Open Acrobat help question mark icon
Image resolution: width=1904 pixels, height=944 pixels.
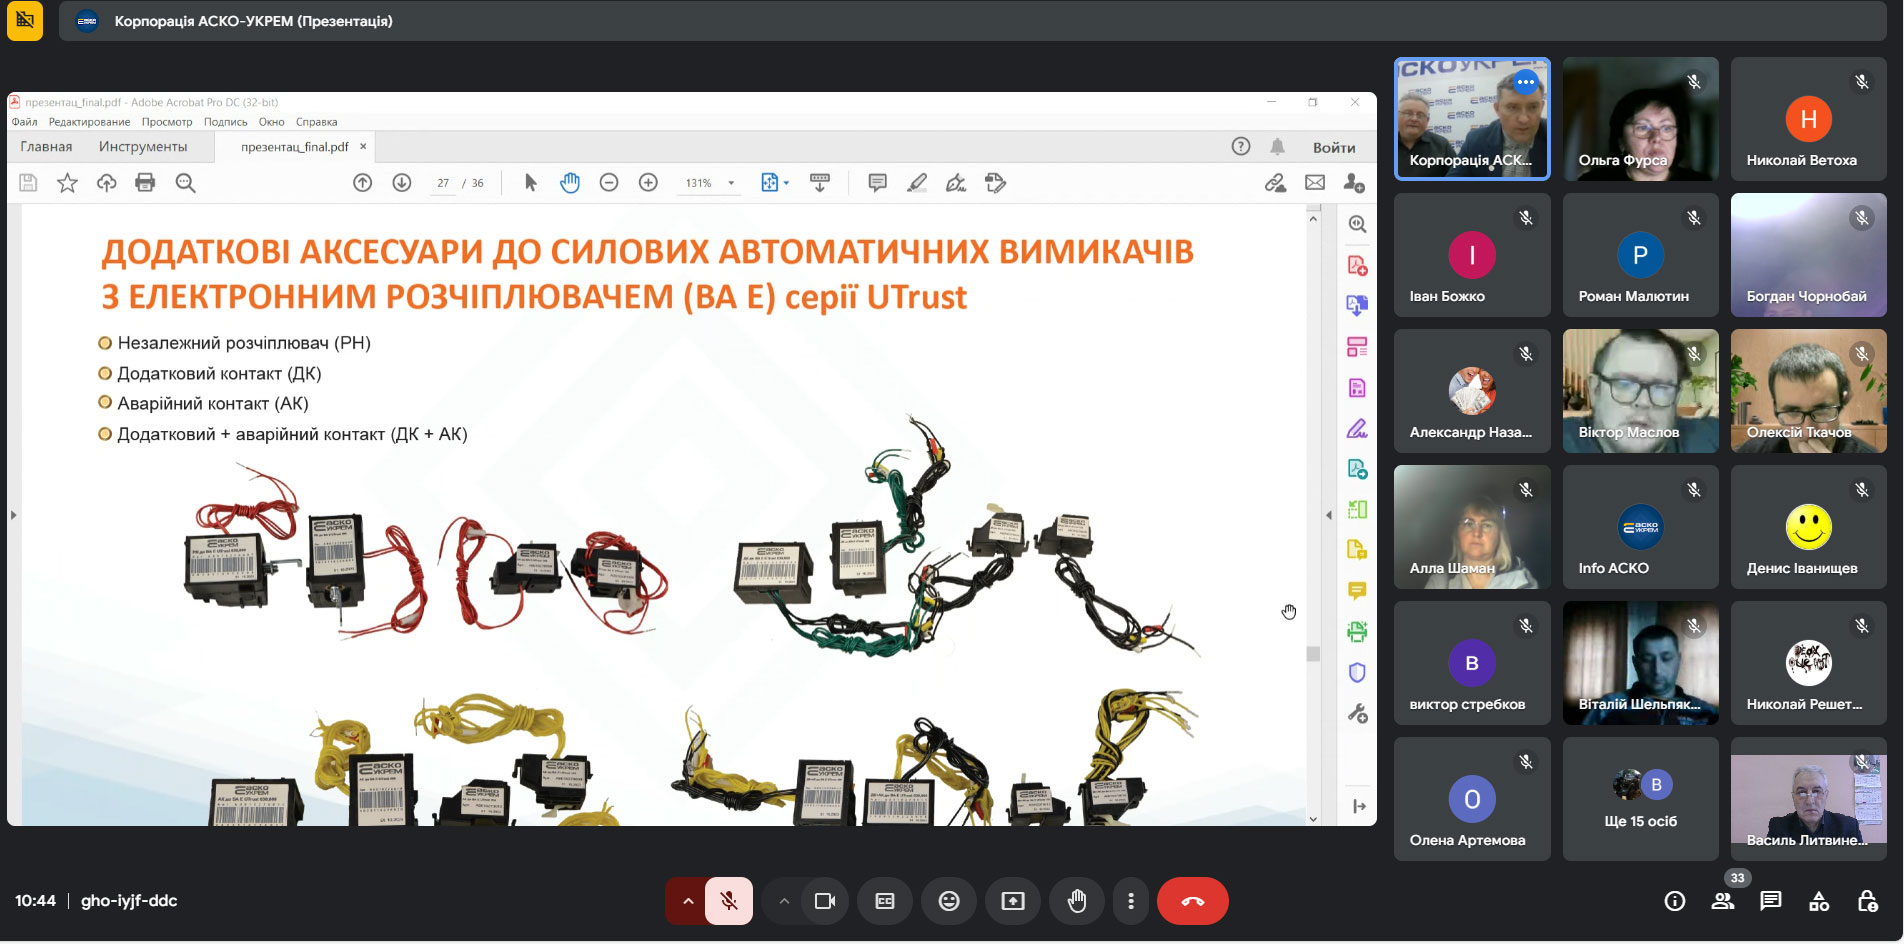click(x=1241, y=147)
